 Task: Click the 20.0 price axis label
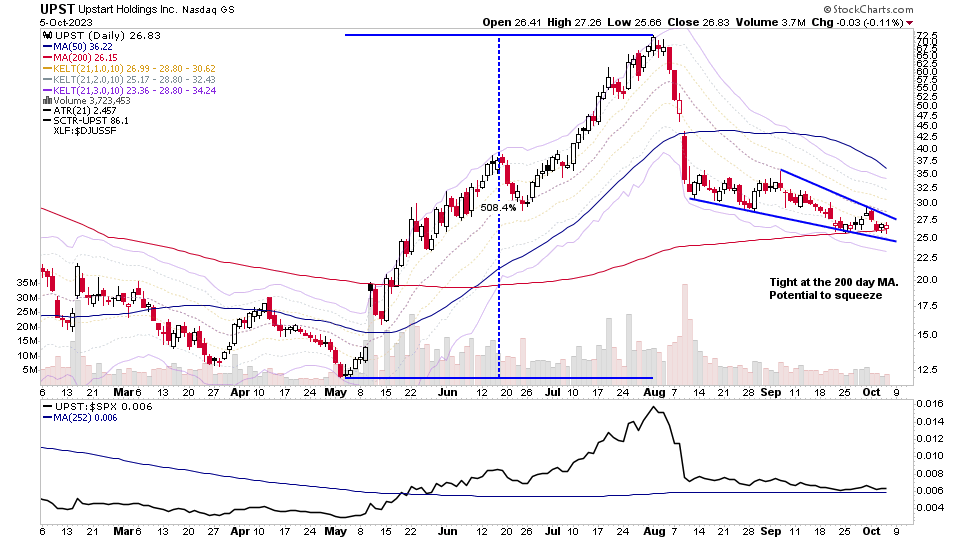927,280
